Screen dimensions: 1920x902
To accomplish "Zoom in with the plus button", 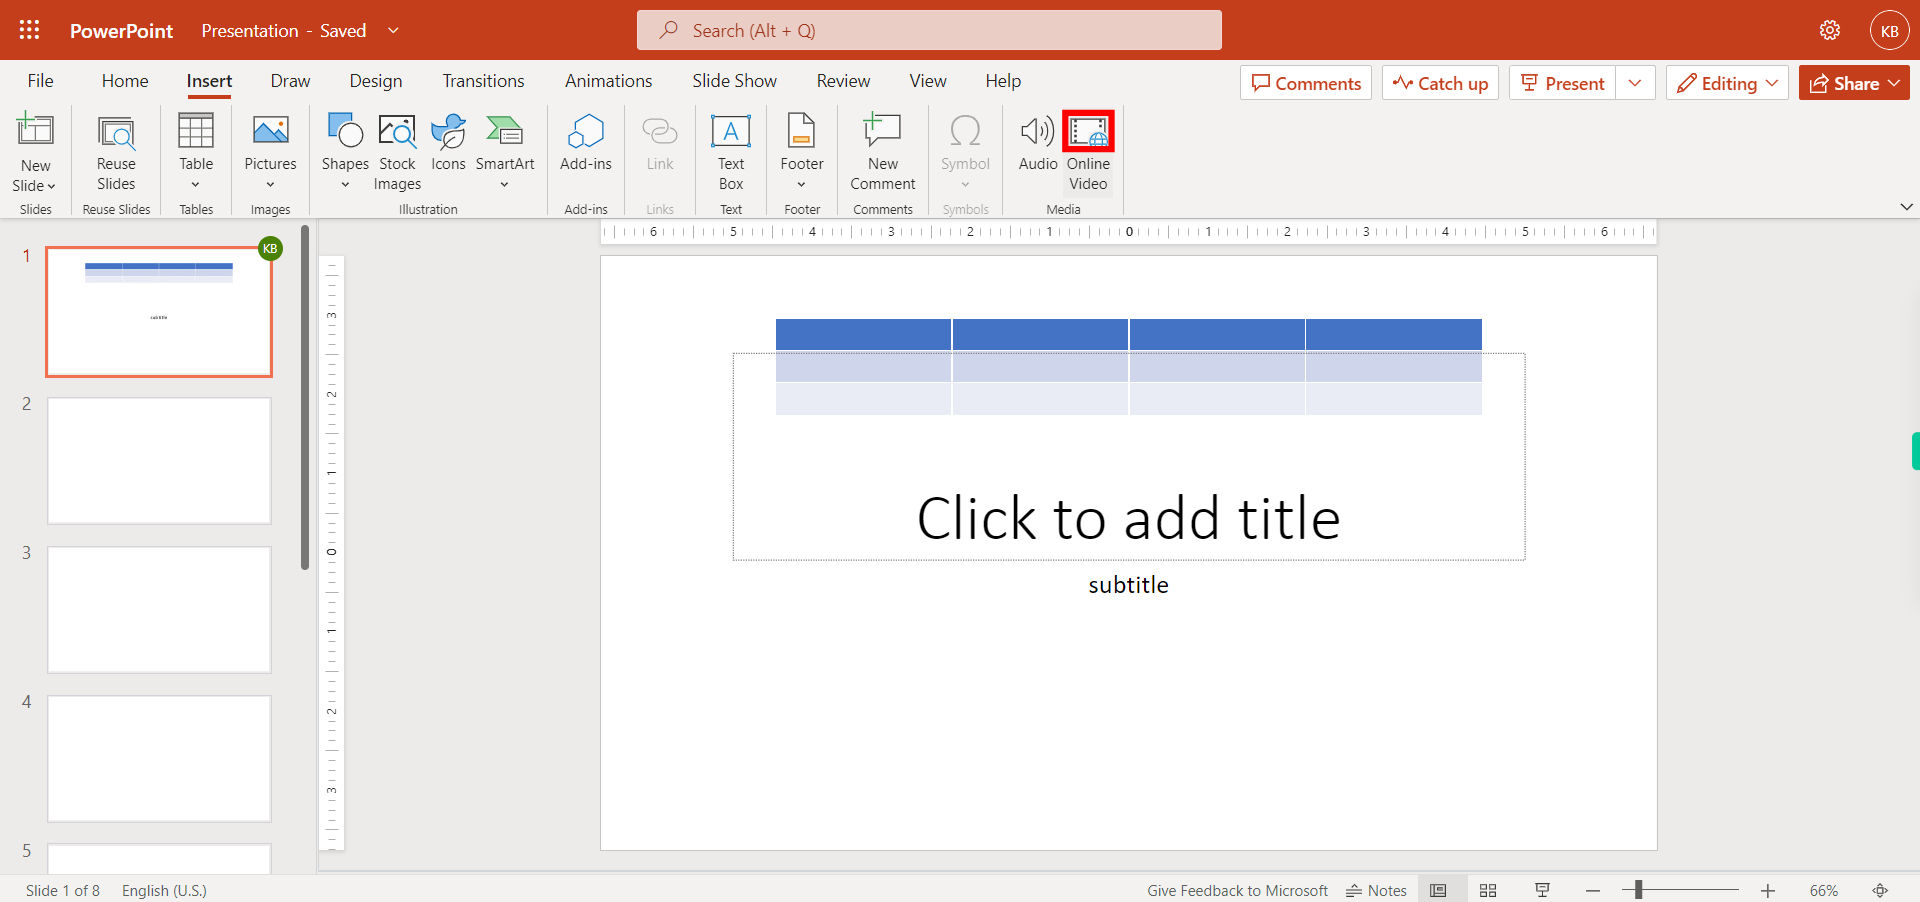I will coord(1768,890).
